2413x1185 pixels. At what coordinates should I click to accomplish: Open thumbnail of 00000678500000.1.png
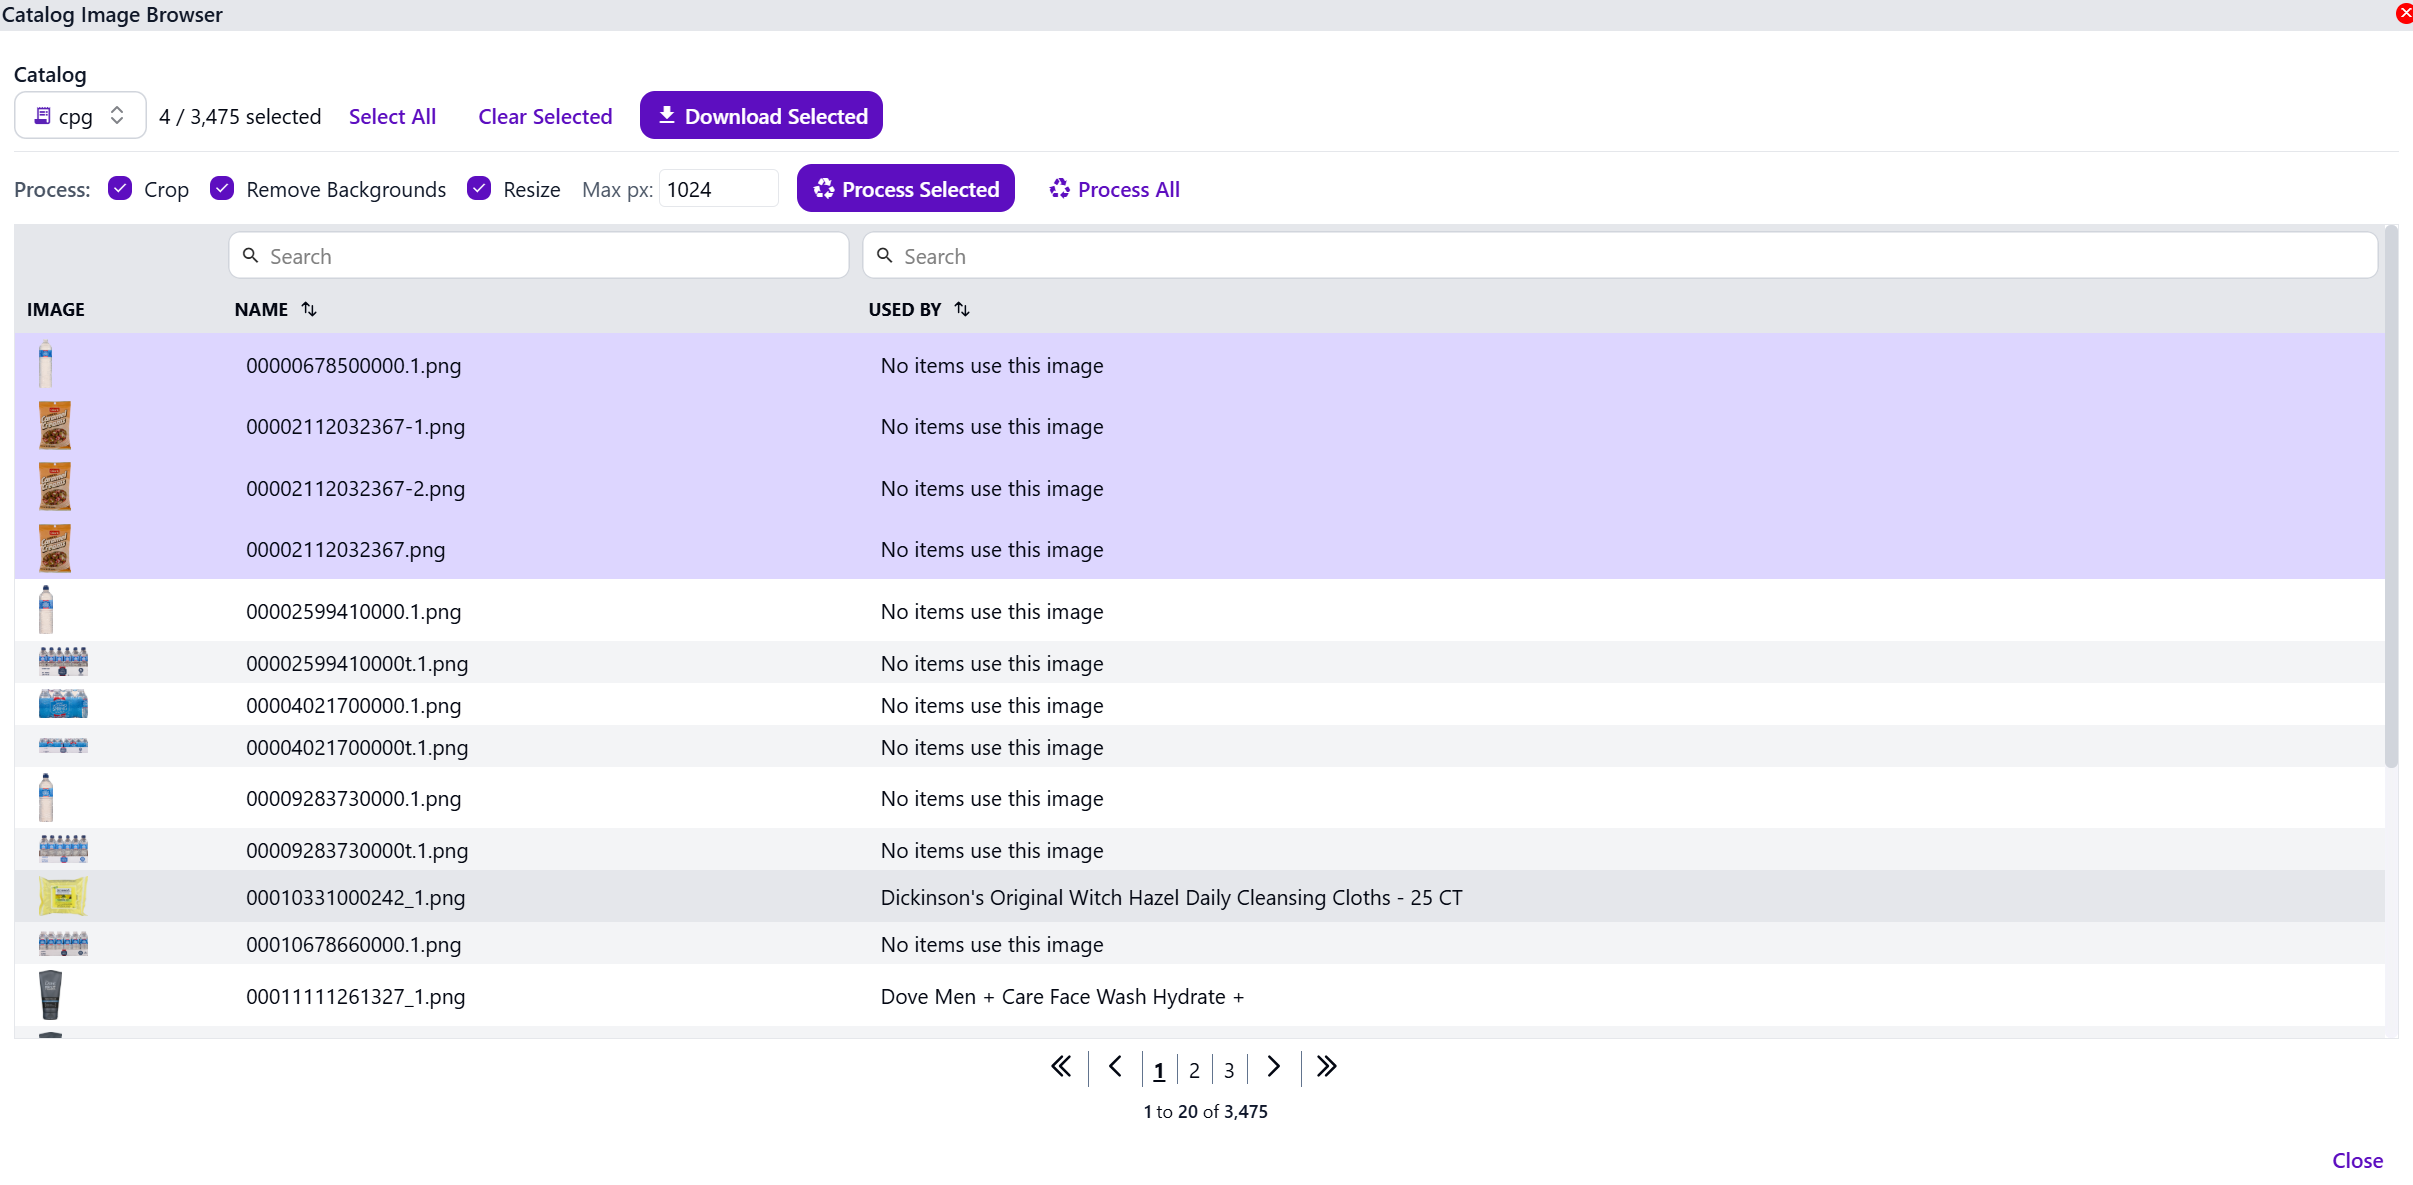[x=45, y=364]
